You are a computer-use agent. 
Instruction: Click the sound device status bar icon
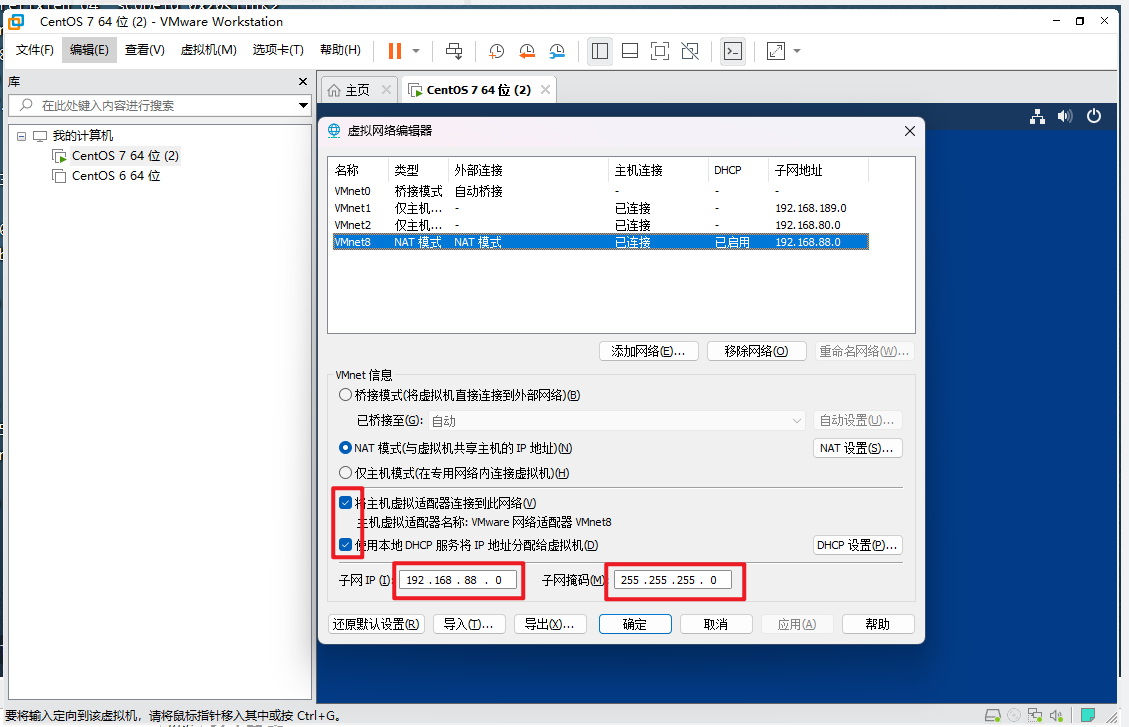tap(1056, 714)
